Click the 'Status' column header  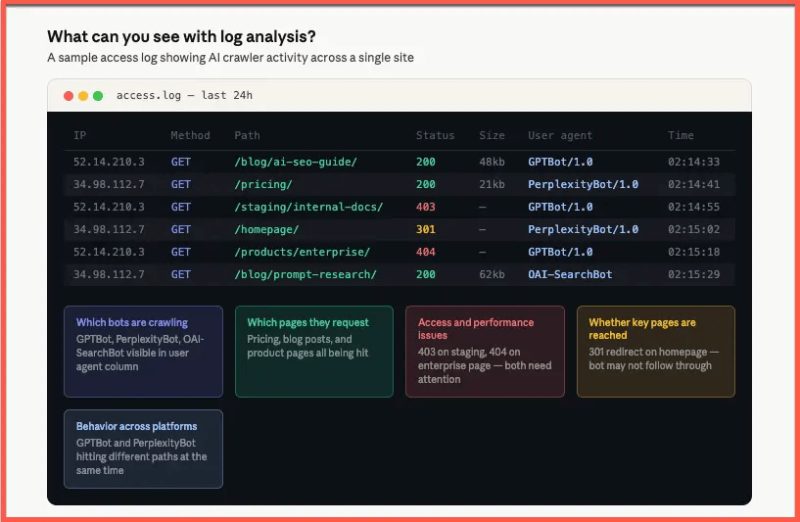pyautogui.click(x=435, y=135)
